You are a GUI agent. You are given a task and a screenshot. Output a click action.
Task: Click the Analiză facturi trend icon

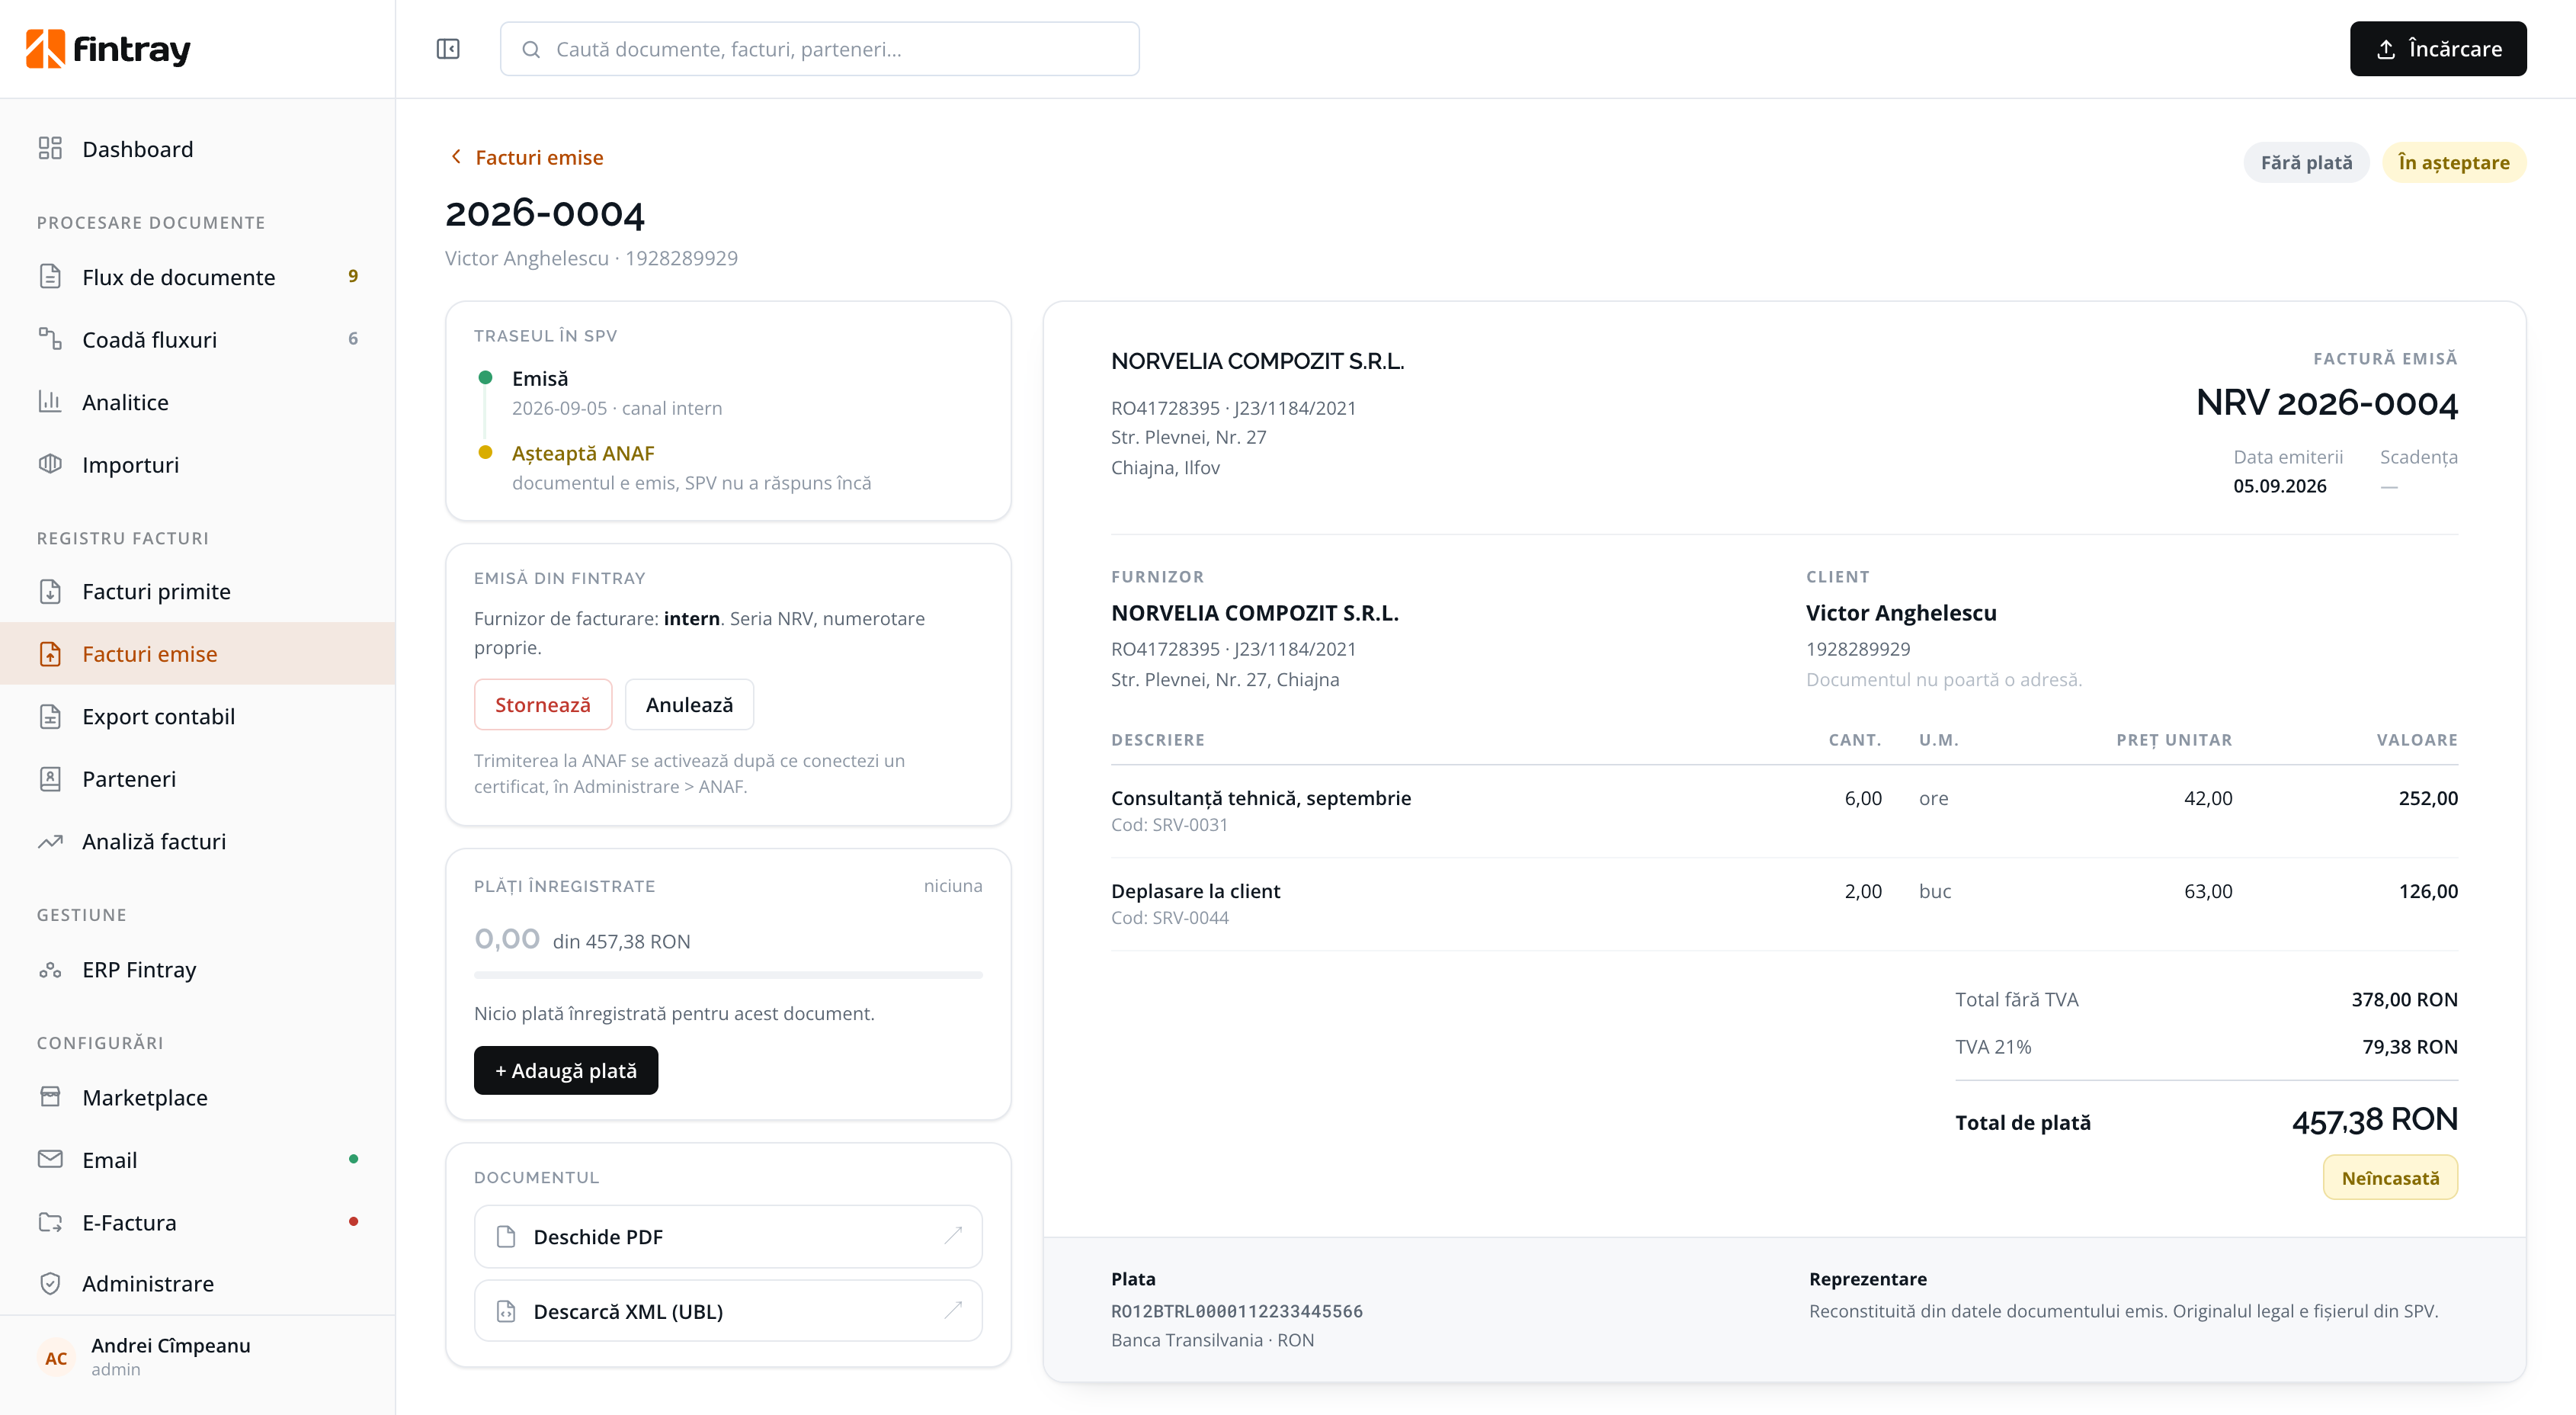coord(50,841)
